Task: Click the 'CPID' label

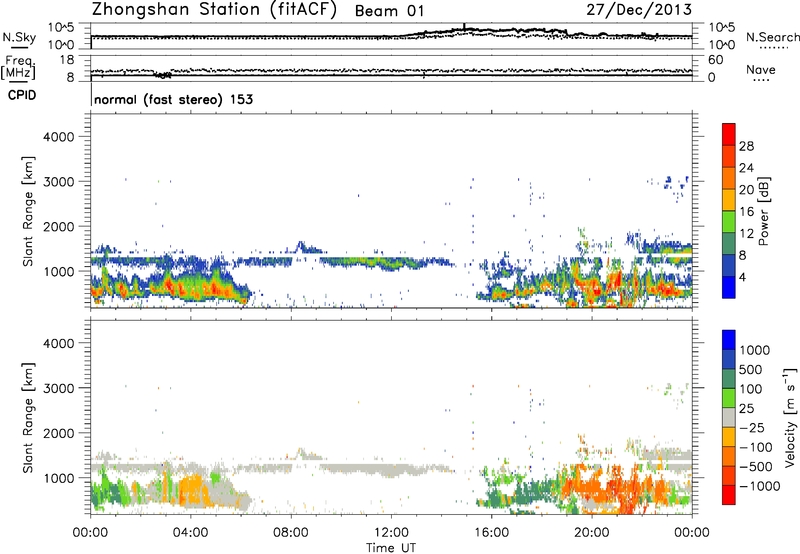Action: 22,95
